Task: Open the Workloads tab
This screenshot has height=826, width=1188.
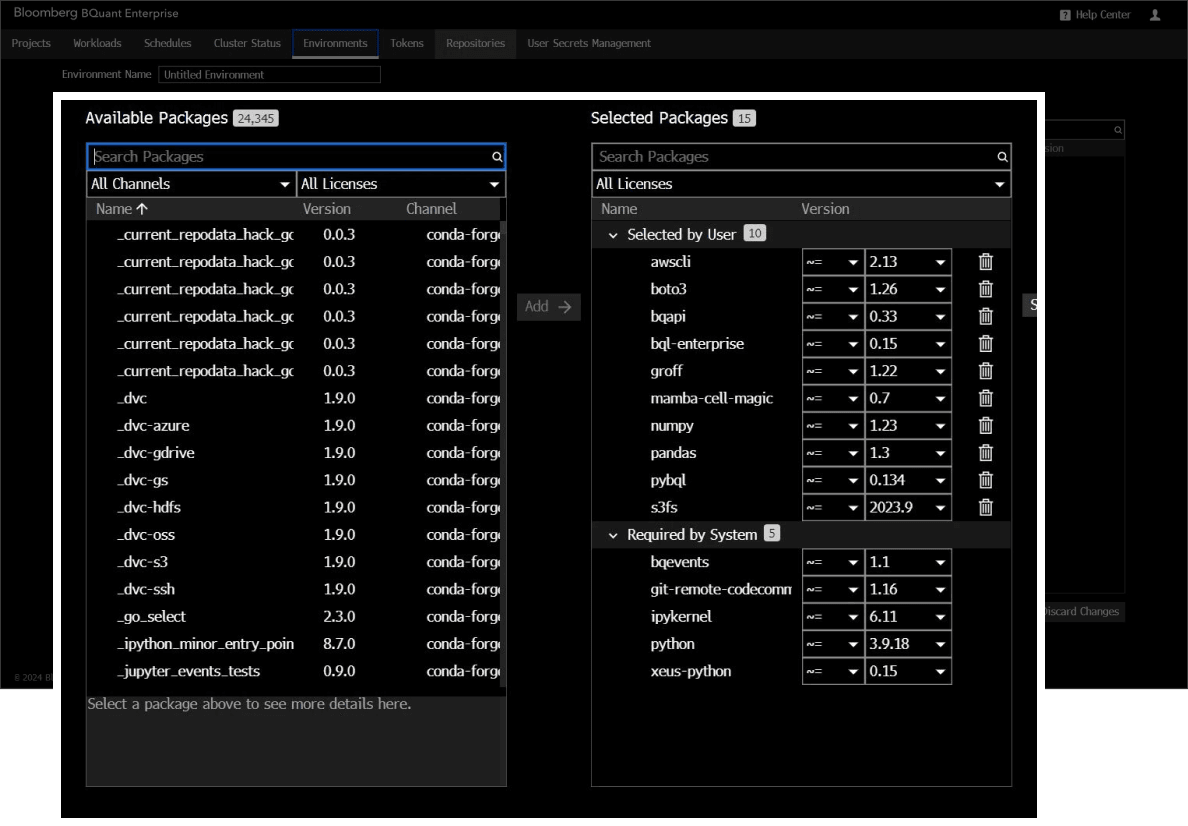Action: pos(97,43)
